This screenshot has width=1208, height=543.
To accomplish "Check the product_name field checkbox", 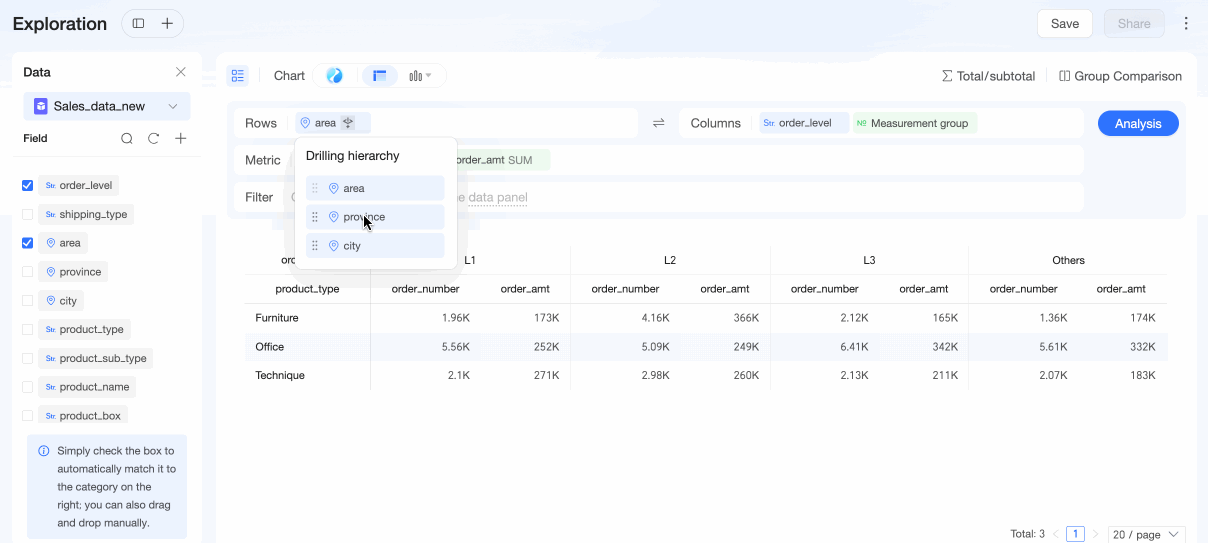I will tap(28, 387).
